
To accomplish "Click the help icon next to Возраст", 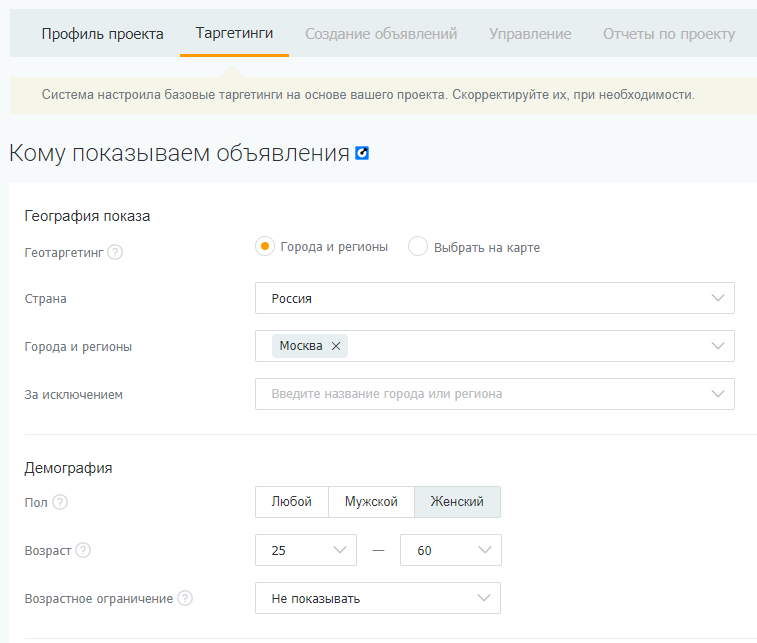I will pyautogui.click(x=83, y=550).
